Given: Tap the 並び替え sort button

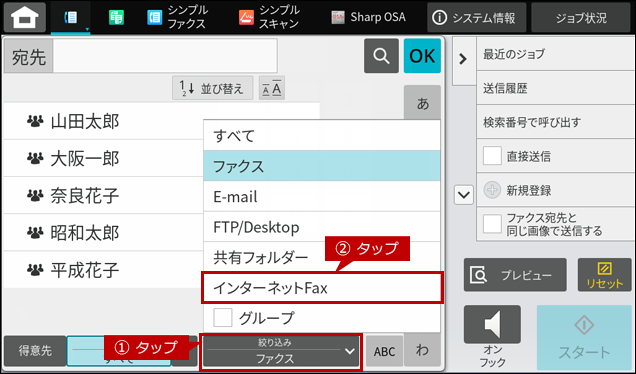Looking at the screenshot, I should pos(213,88).
